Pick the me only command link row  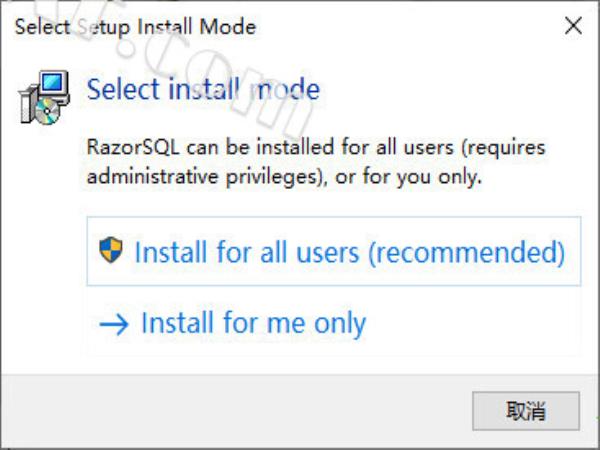(334, 323)
